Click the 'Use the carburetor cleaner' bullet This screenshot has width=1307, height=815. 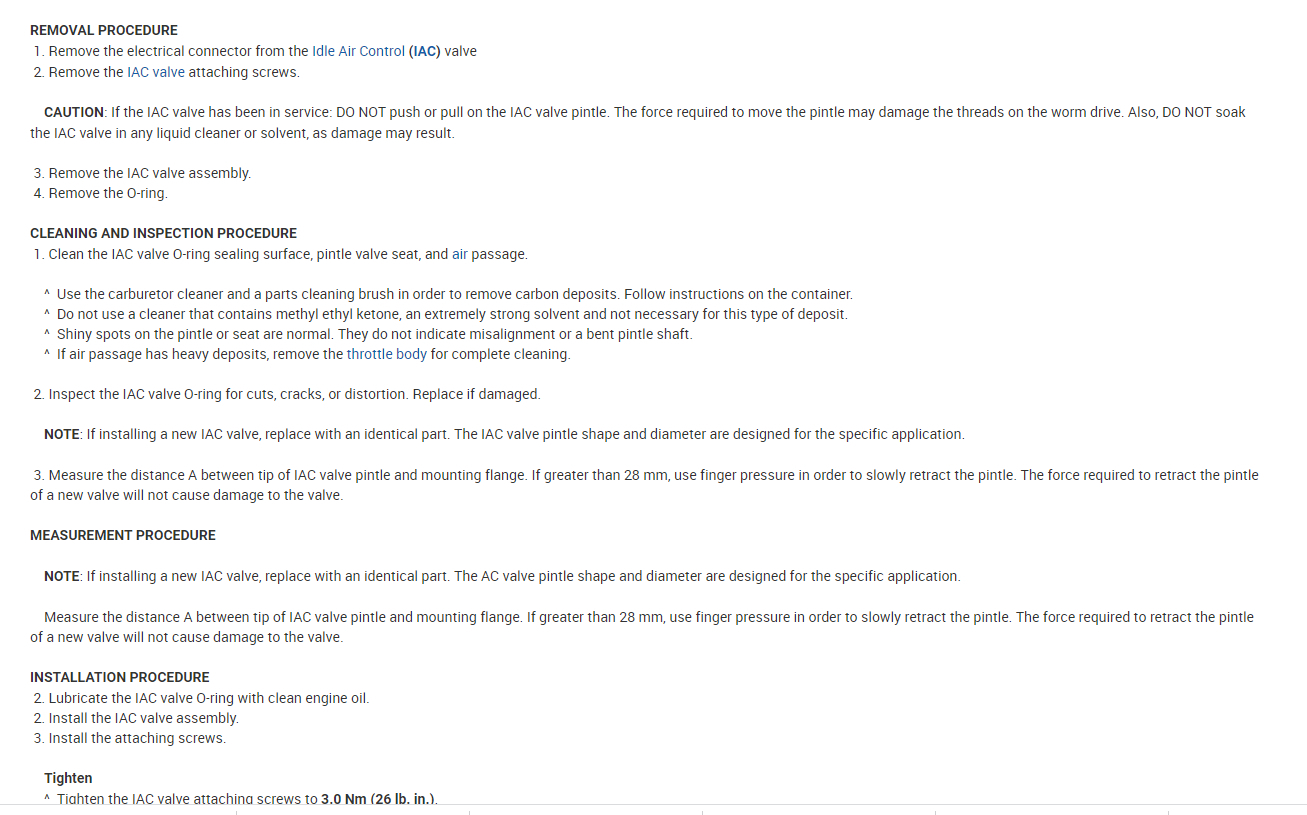point(454,294)
